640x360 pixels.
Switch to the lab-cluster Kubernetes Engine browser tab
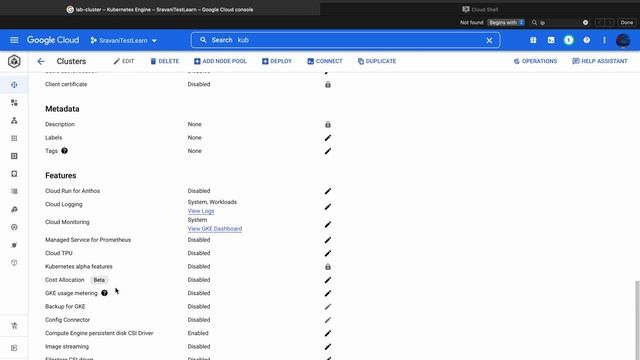pyautogui.click(x=160, y=9)
